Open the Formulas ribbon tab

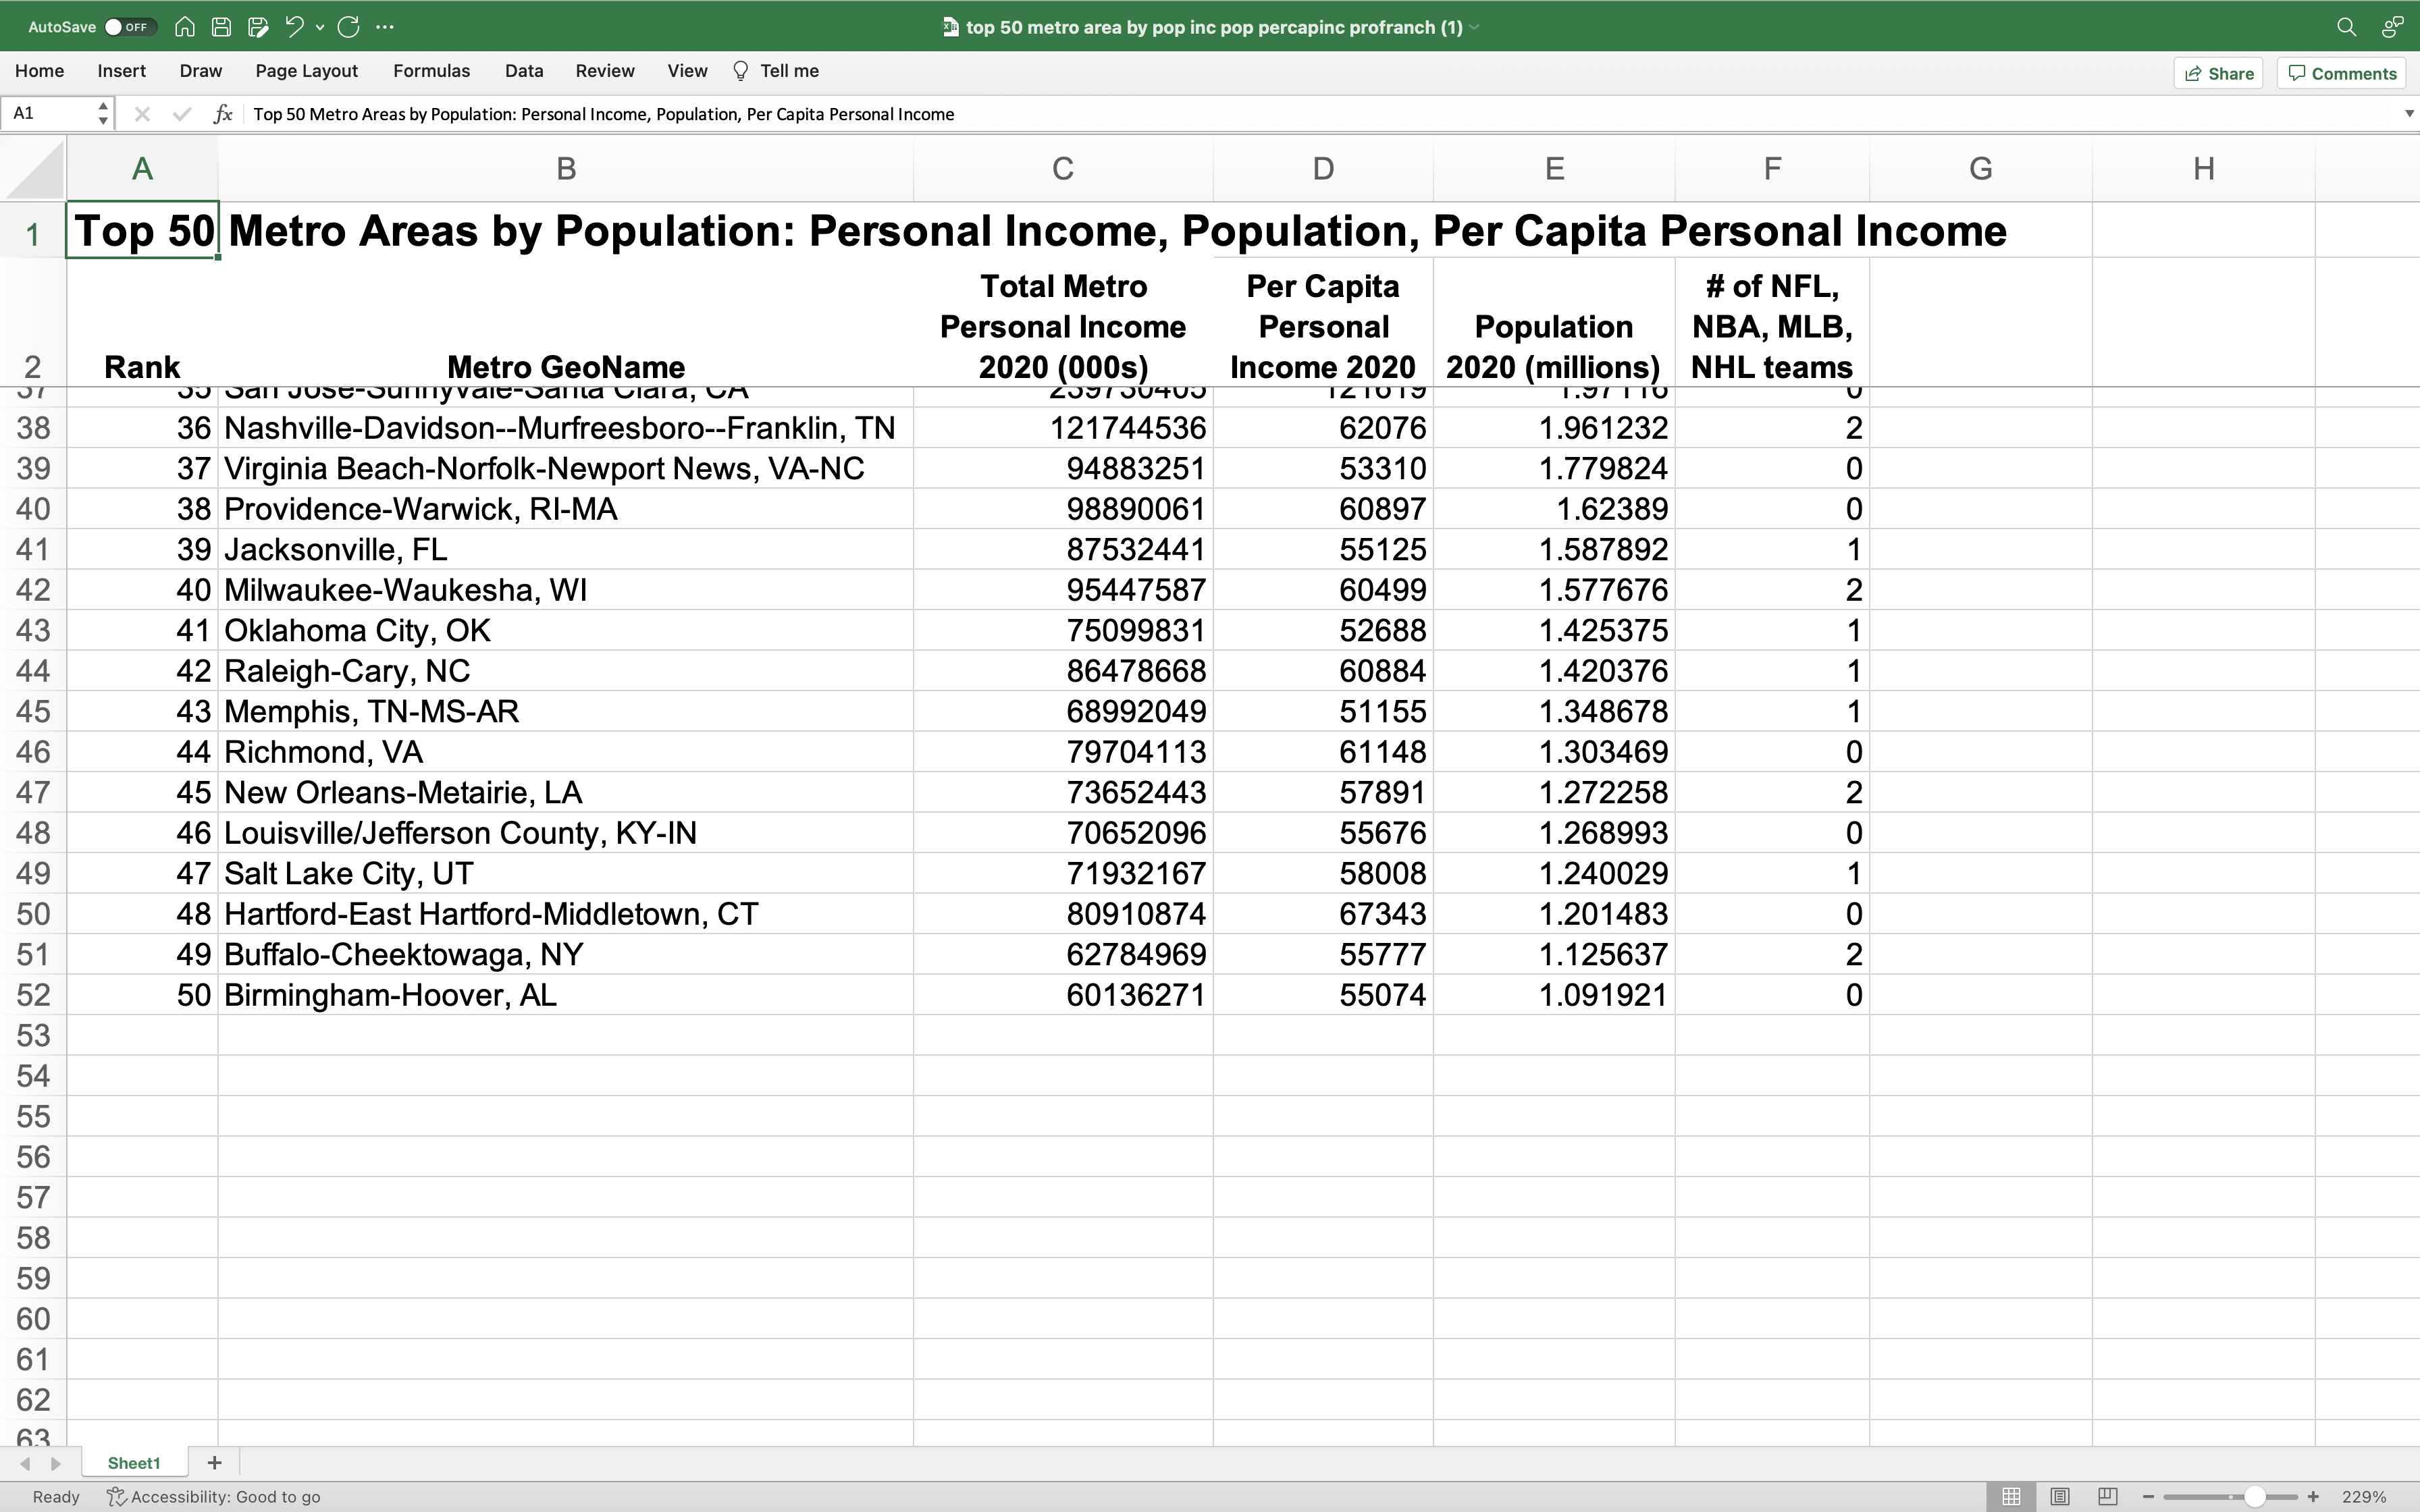click(x=431, y=71)
